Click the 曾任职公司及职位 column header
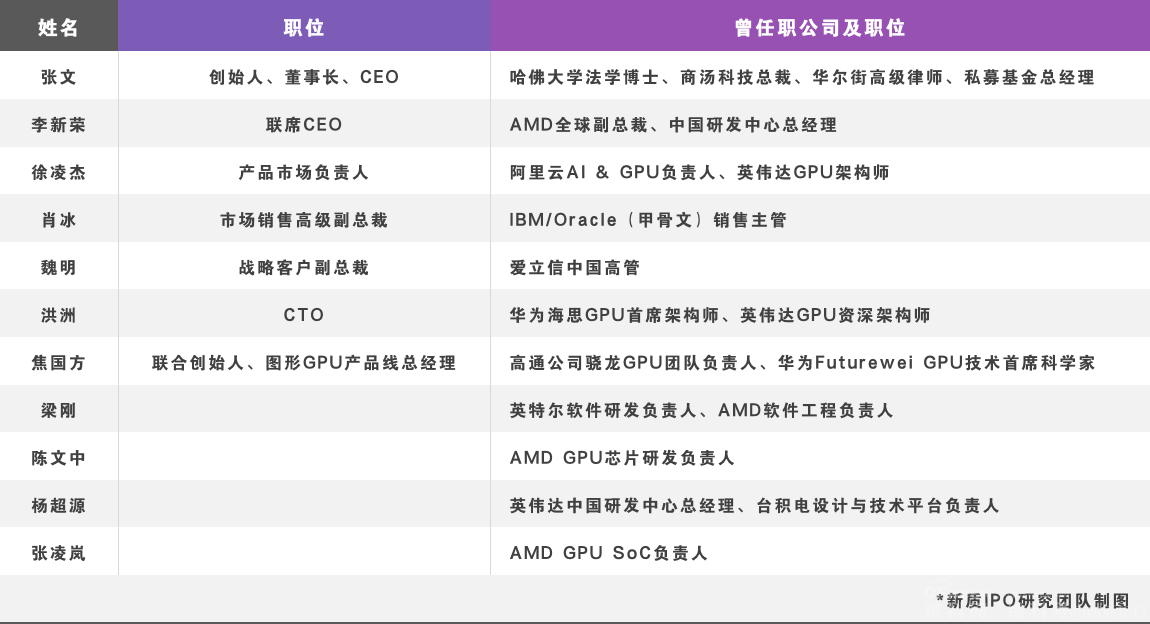Screen dimensions: 1150x624 pyautogui.click(x=820, y=28)
